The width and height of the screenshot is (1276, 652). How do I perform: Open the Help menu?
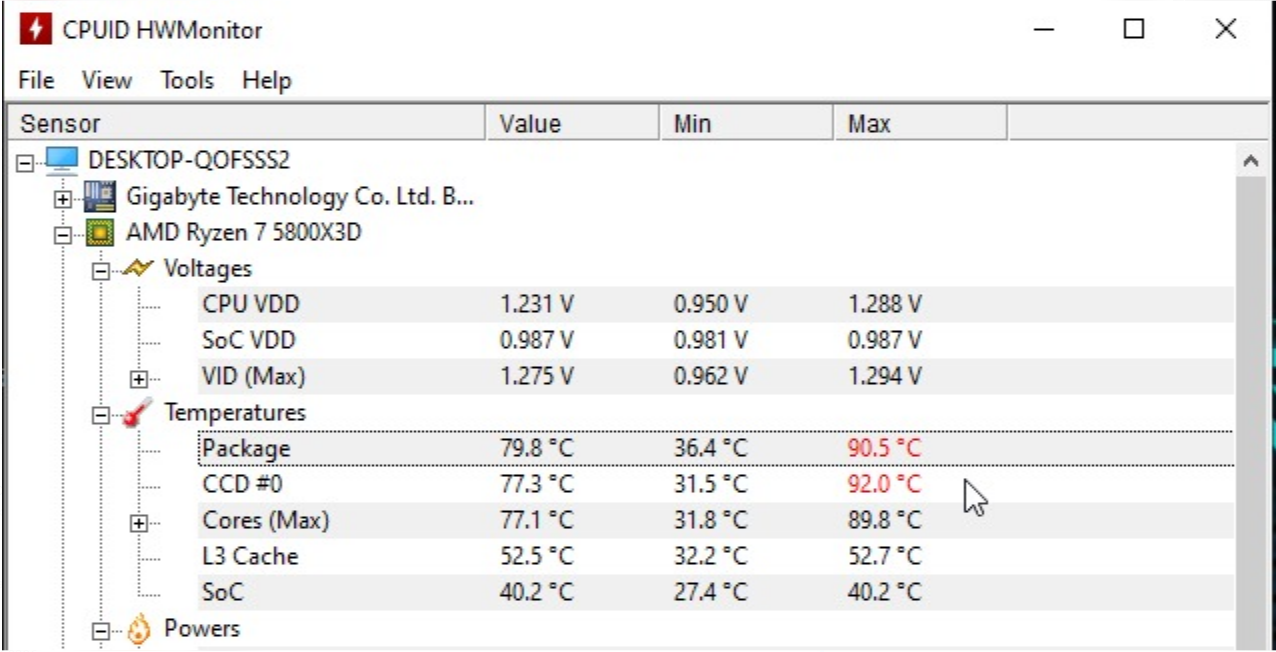(x=266, y=81)
